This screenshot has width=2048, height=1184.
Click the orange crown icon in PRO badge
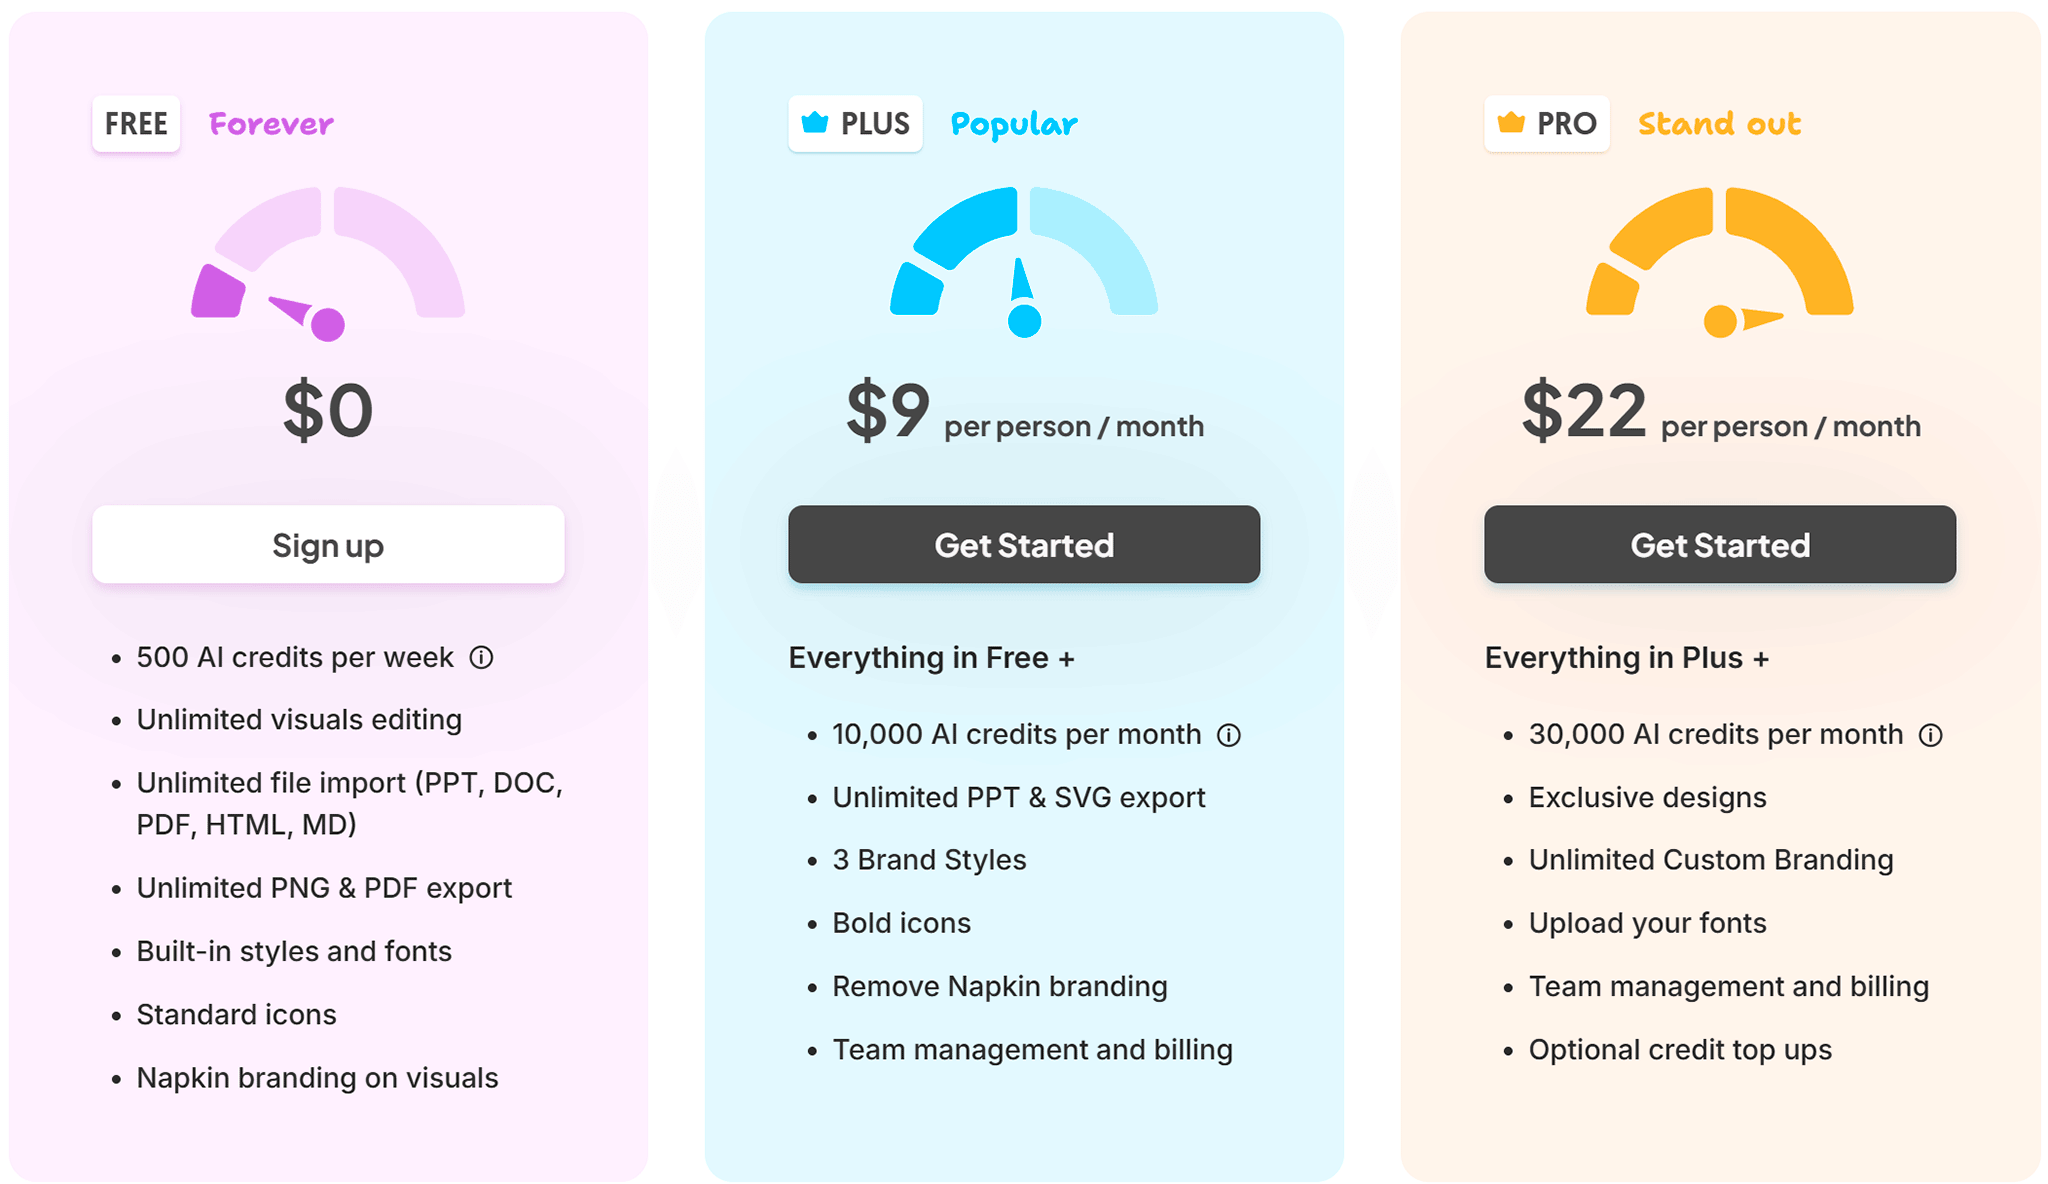coord(1511,123)
